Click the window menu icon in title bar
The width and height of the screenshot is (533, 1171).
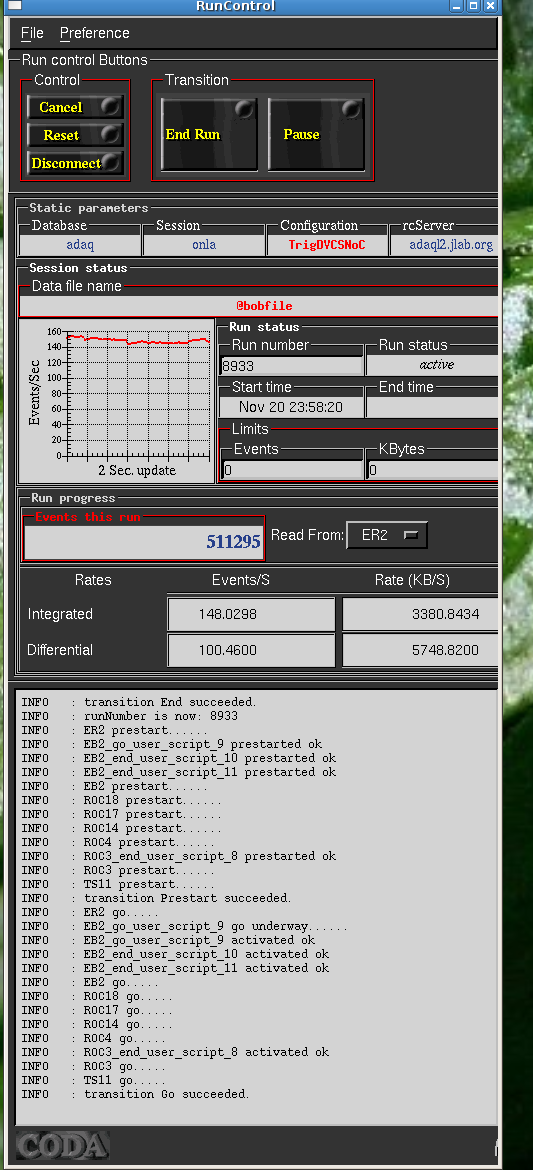tap(13, 5)
